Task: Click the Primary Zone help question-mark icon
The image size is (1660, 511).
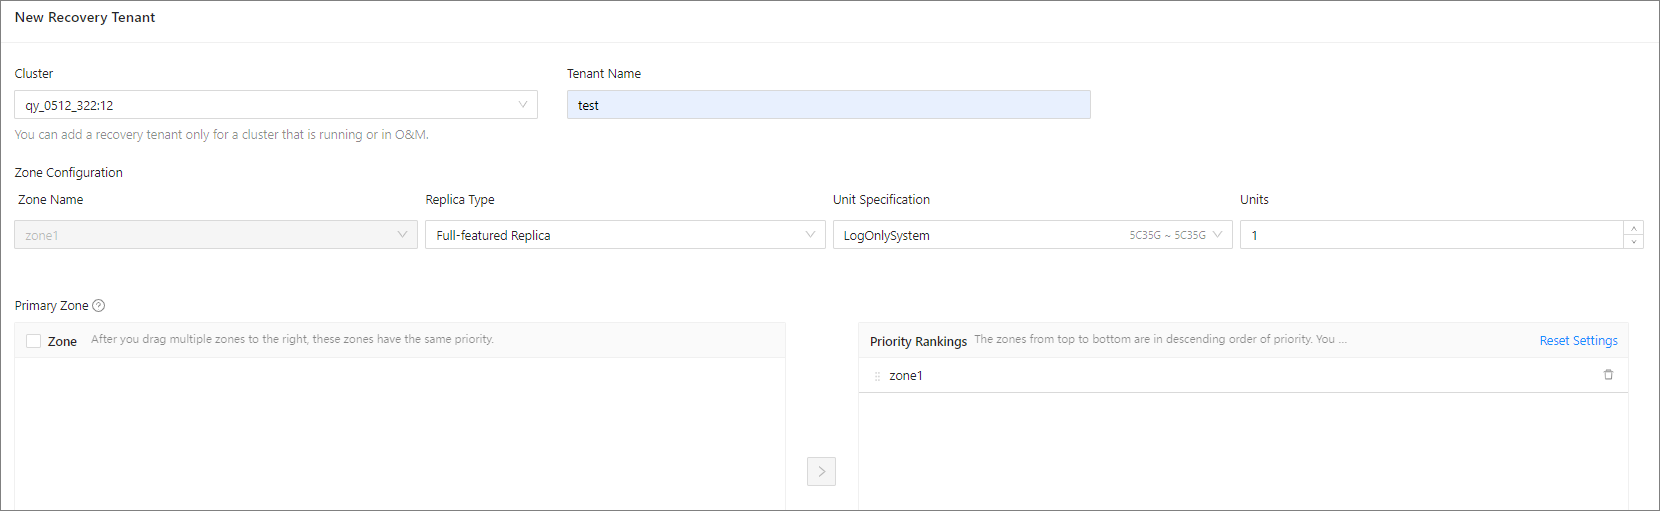Action: point(99,306)
